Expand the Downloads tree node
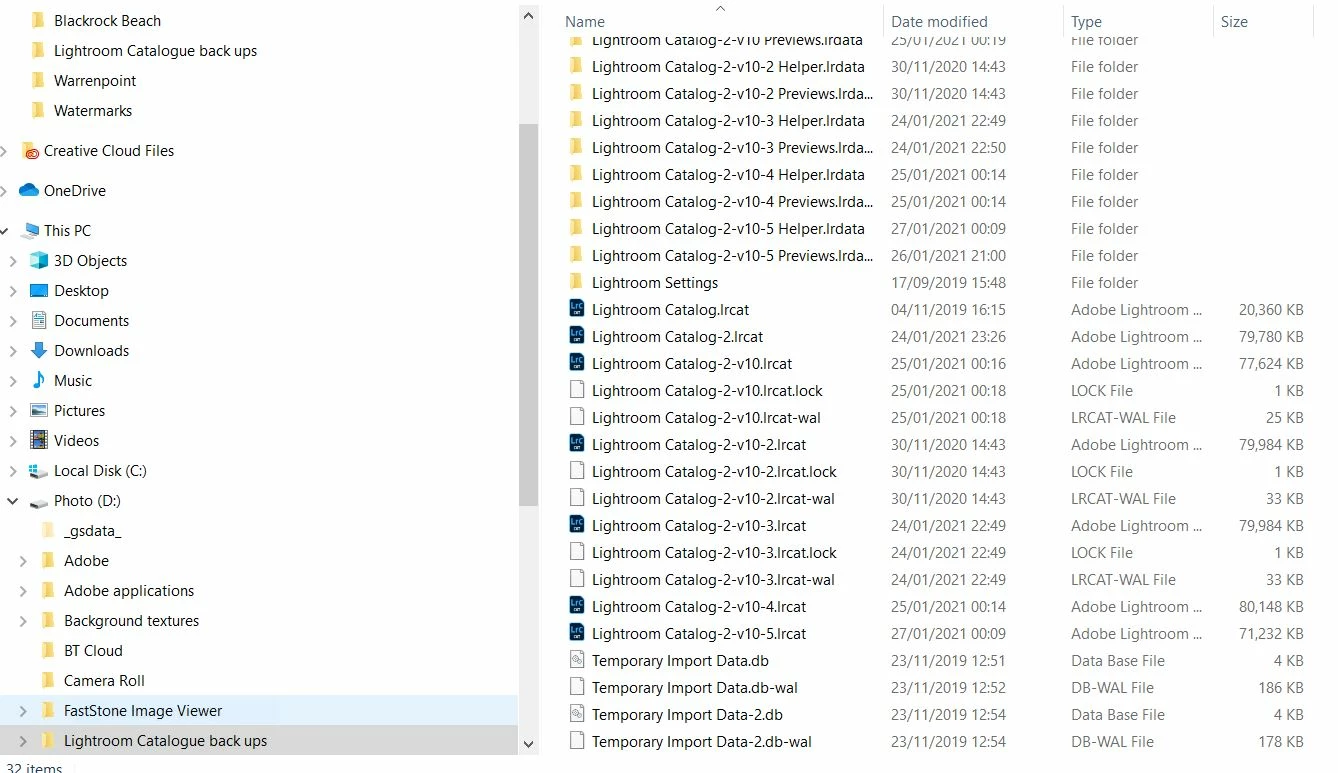Screen dimensions: 1338x773 click(x=12, y=351)
